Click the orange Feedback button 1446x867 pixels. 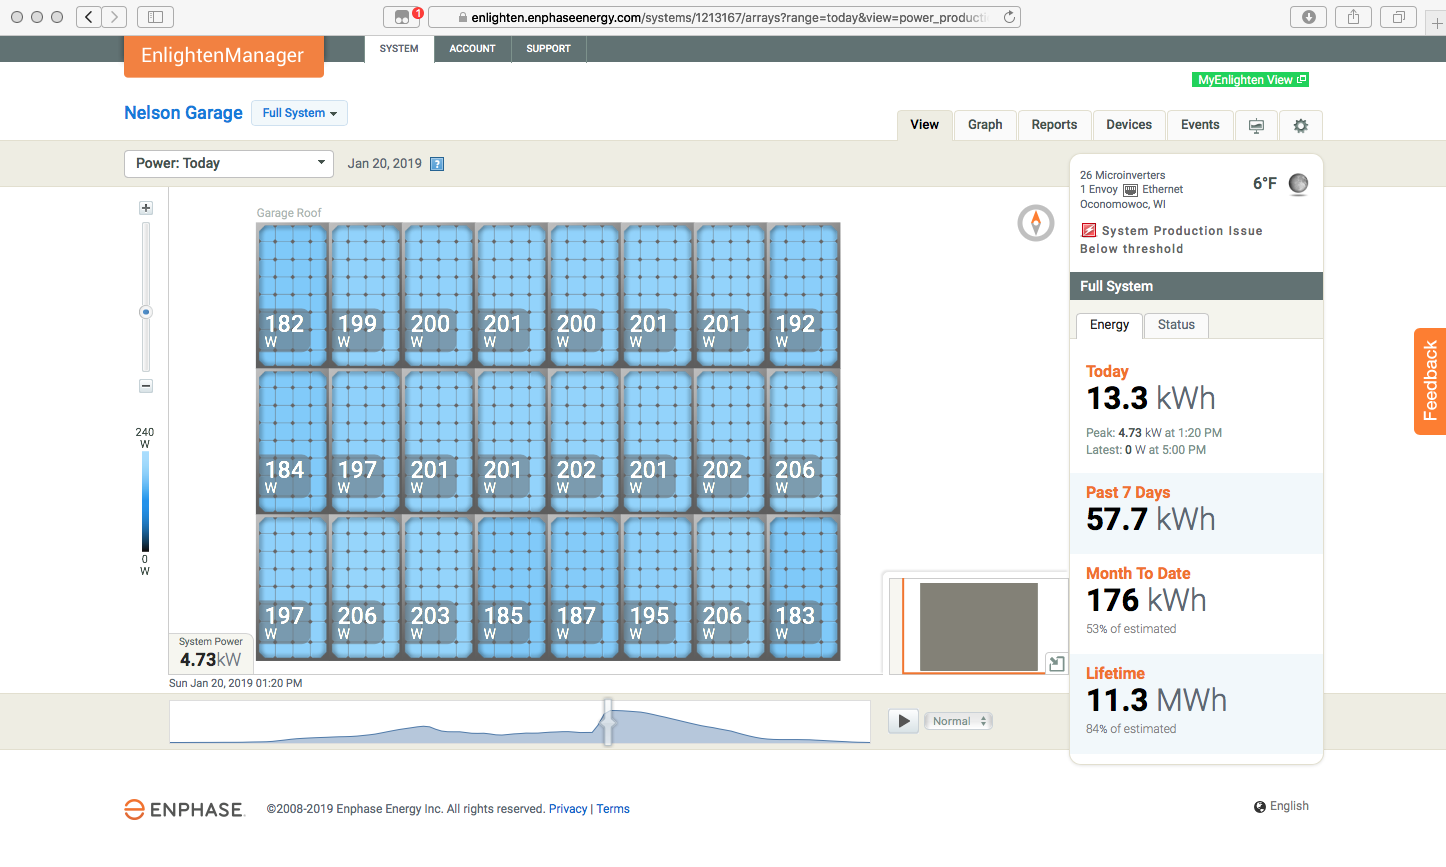pyautogui.click(x=1430, y=382)
